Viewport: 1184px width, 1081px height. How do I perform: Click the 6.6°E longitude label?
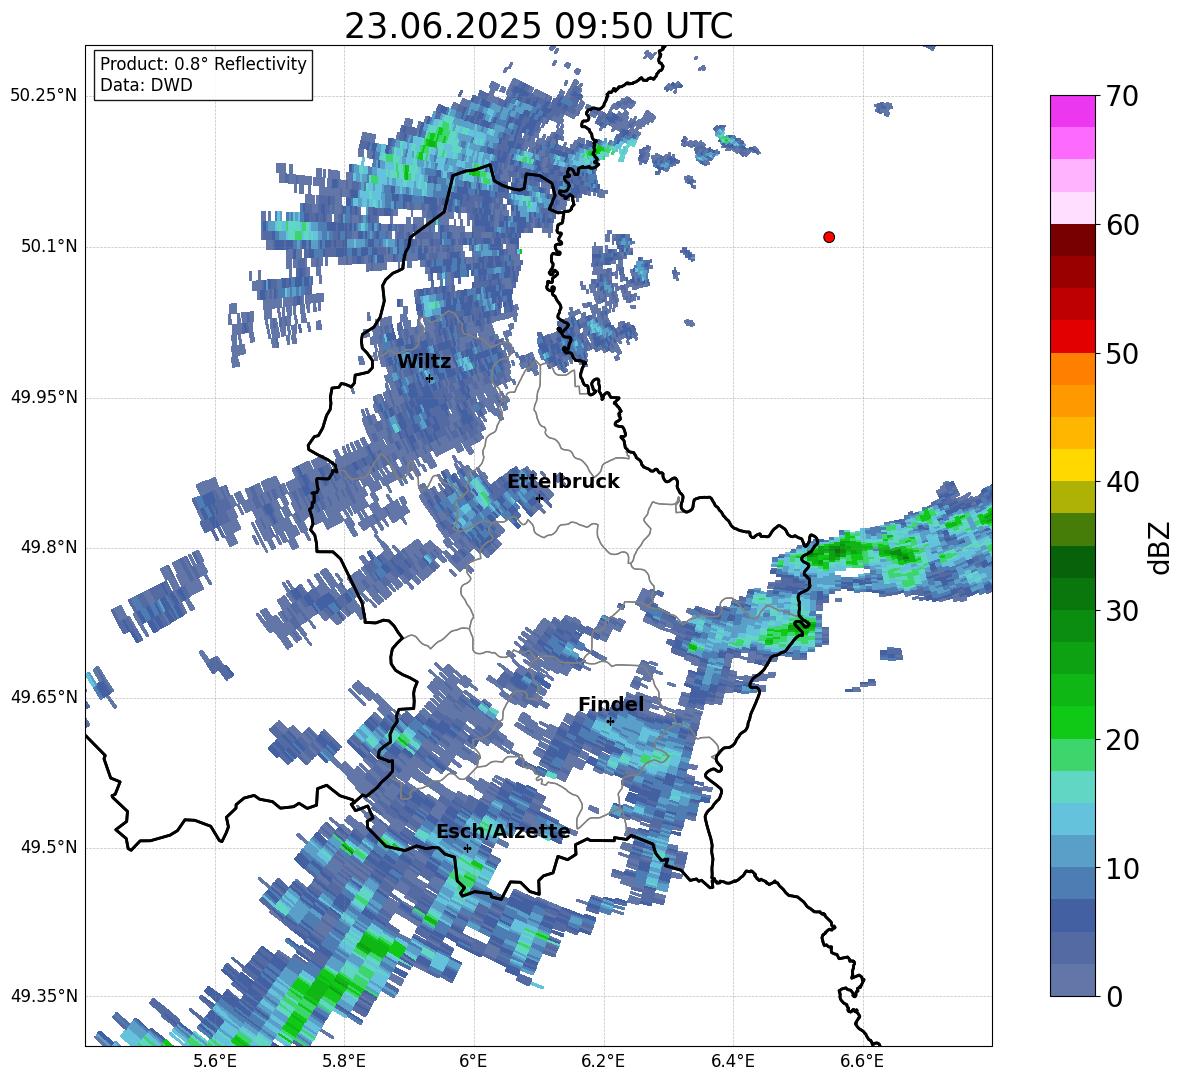coord(862,1061)
